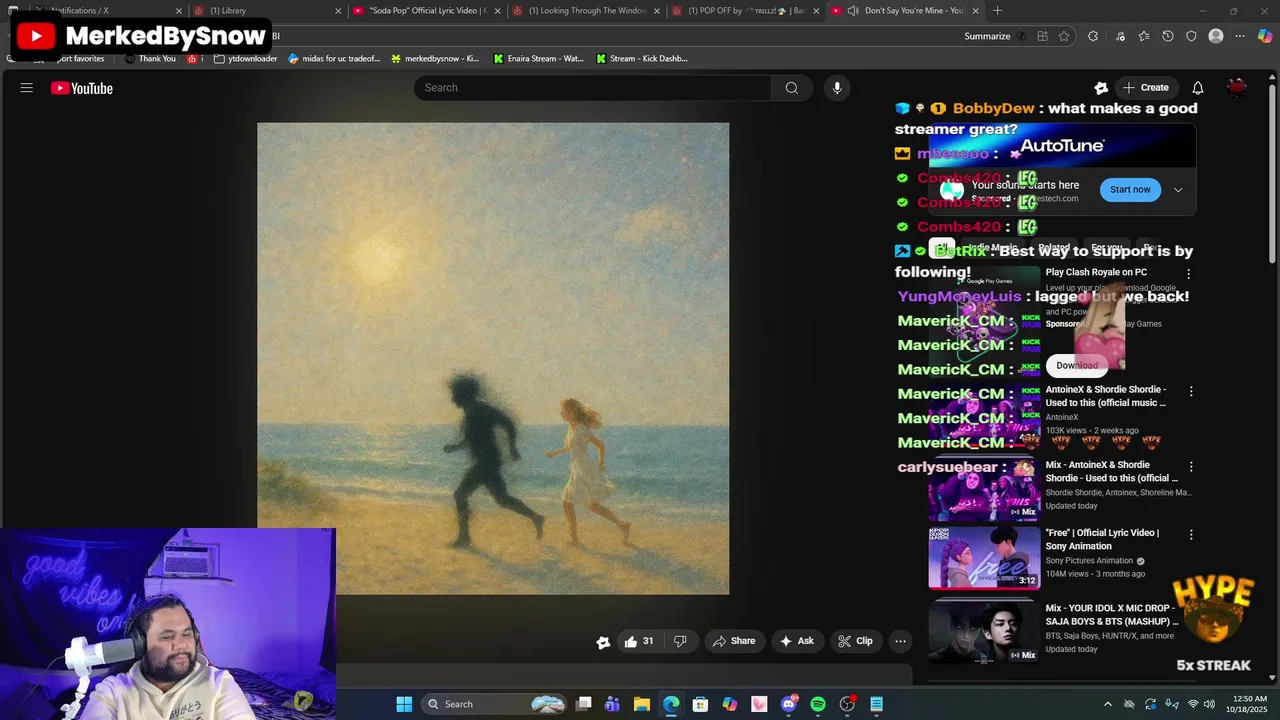Switch to Microsoft Edge on the taskbar
The width and height of the screenshot is (1280, 720).
[x=671, y=704]
